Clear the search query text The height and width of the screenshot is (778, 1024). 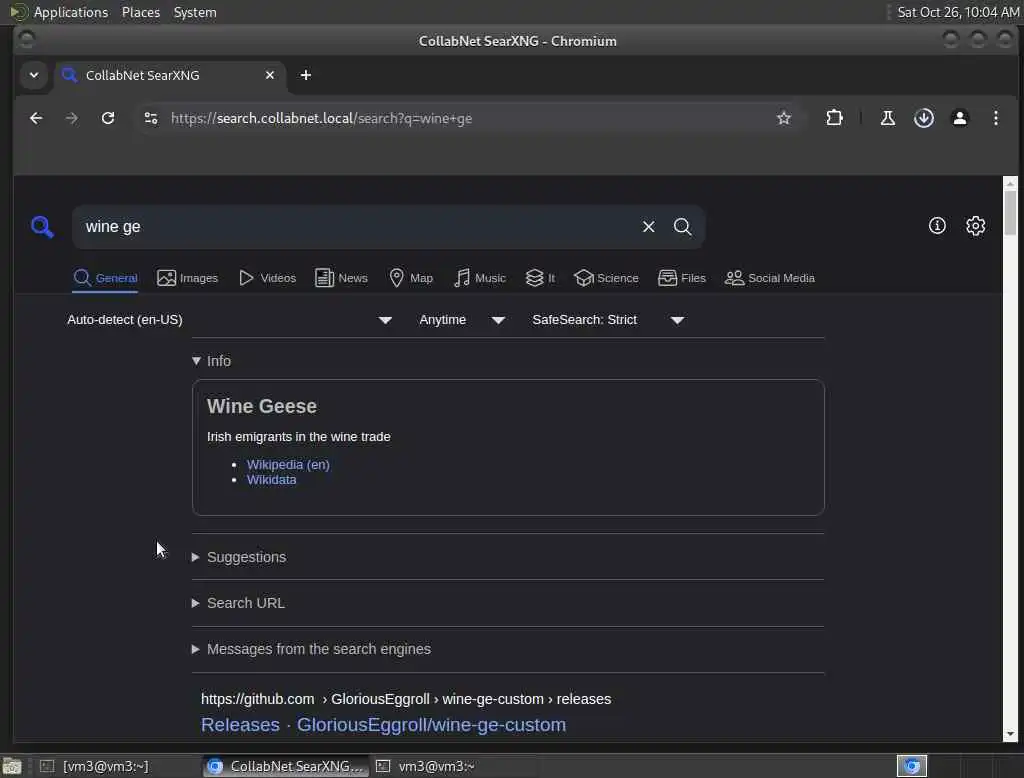click(x=648, y=227)
